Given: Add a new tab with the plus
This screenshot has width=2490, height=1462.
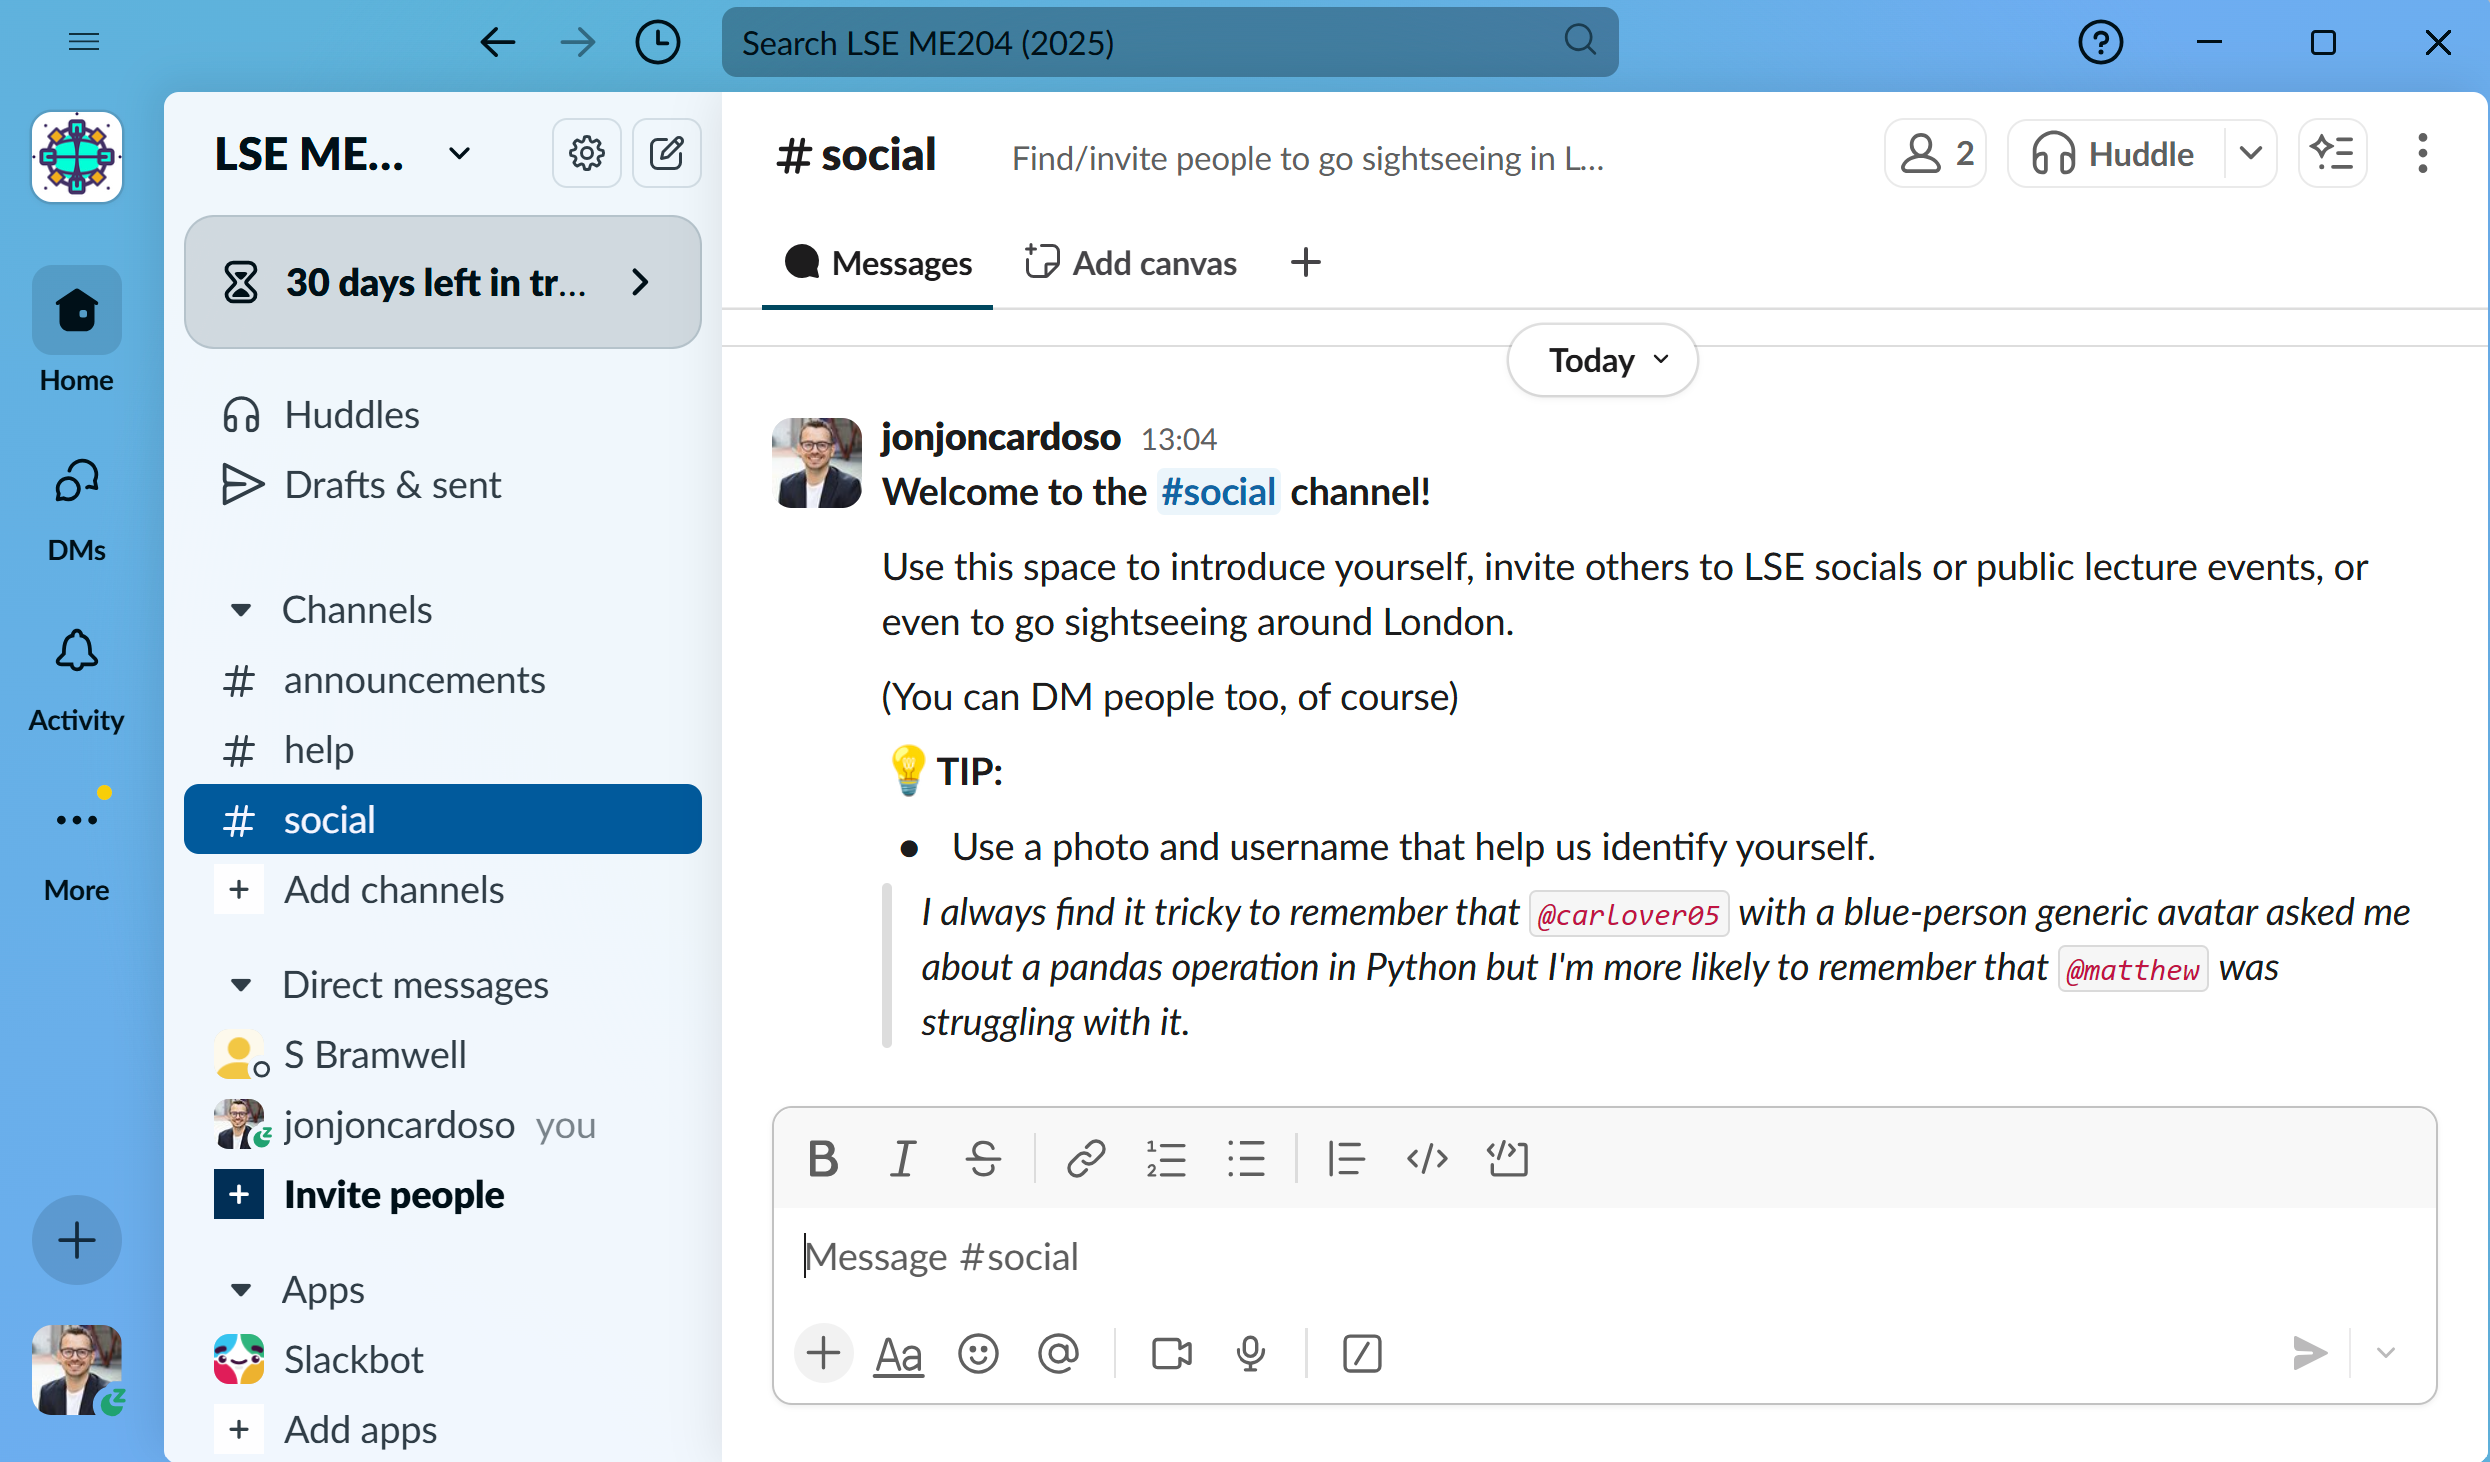Looking at the screenshot, I should click(x=1306, y=263).
